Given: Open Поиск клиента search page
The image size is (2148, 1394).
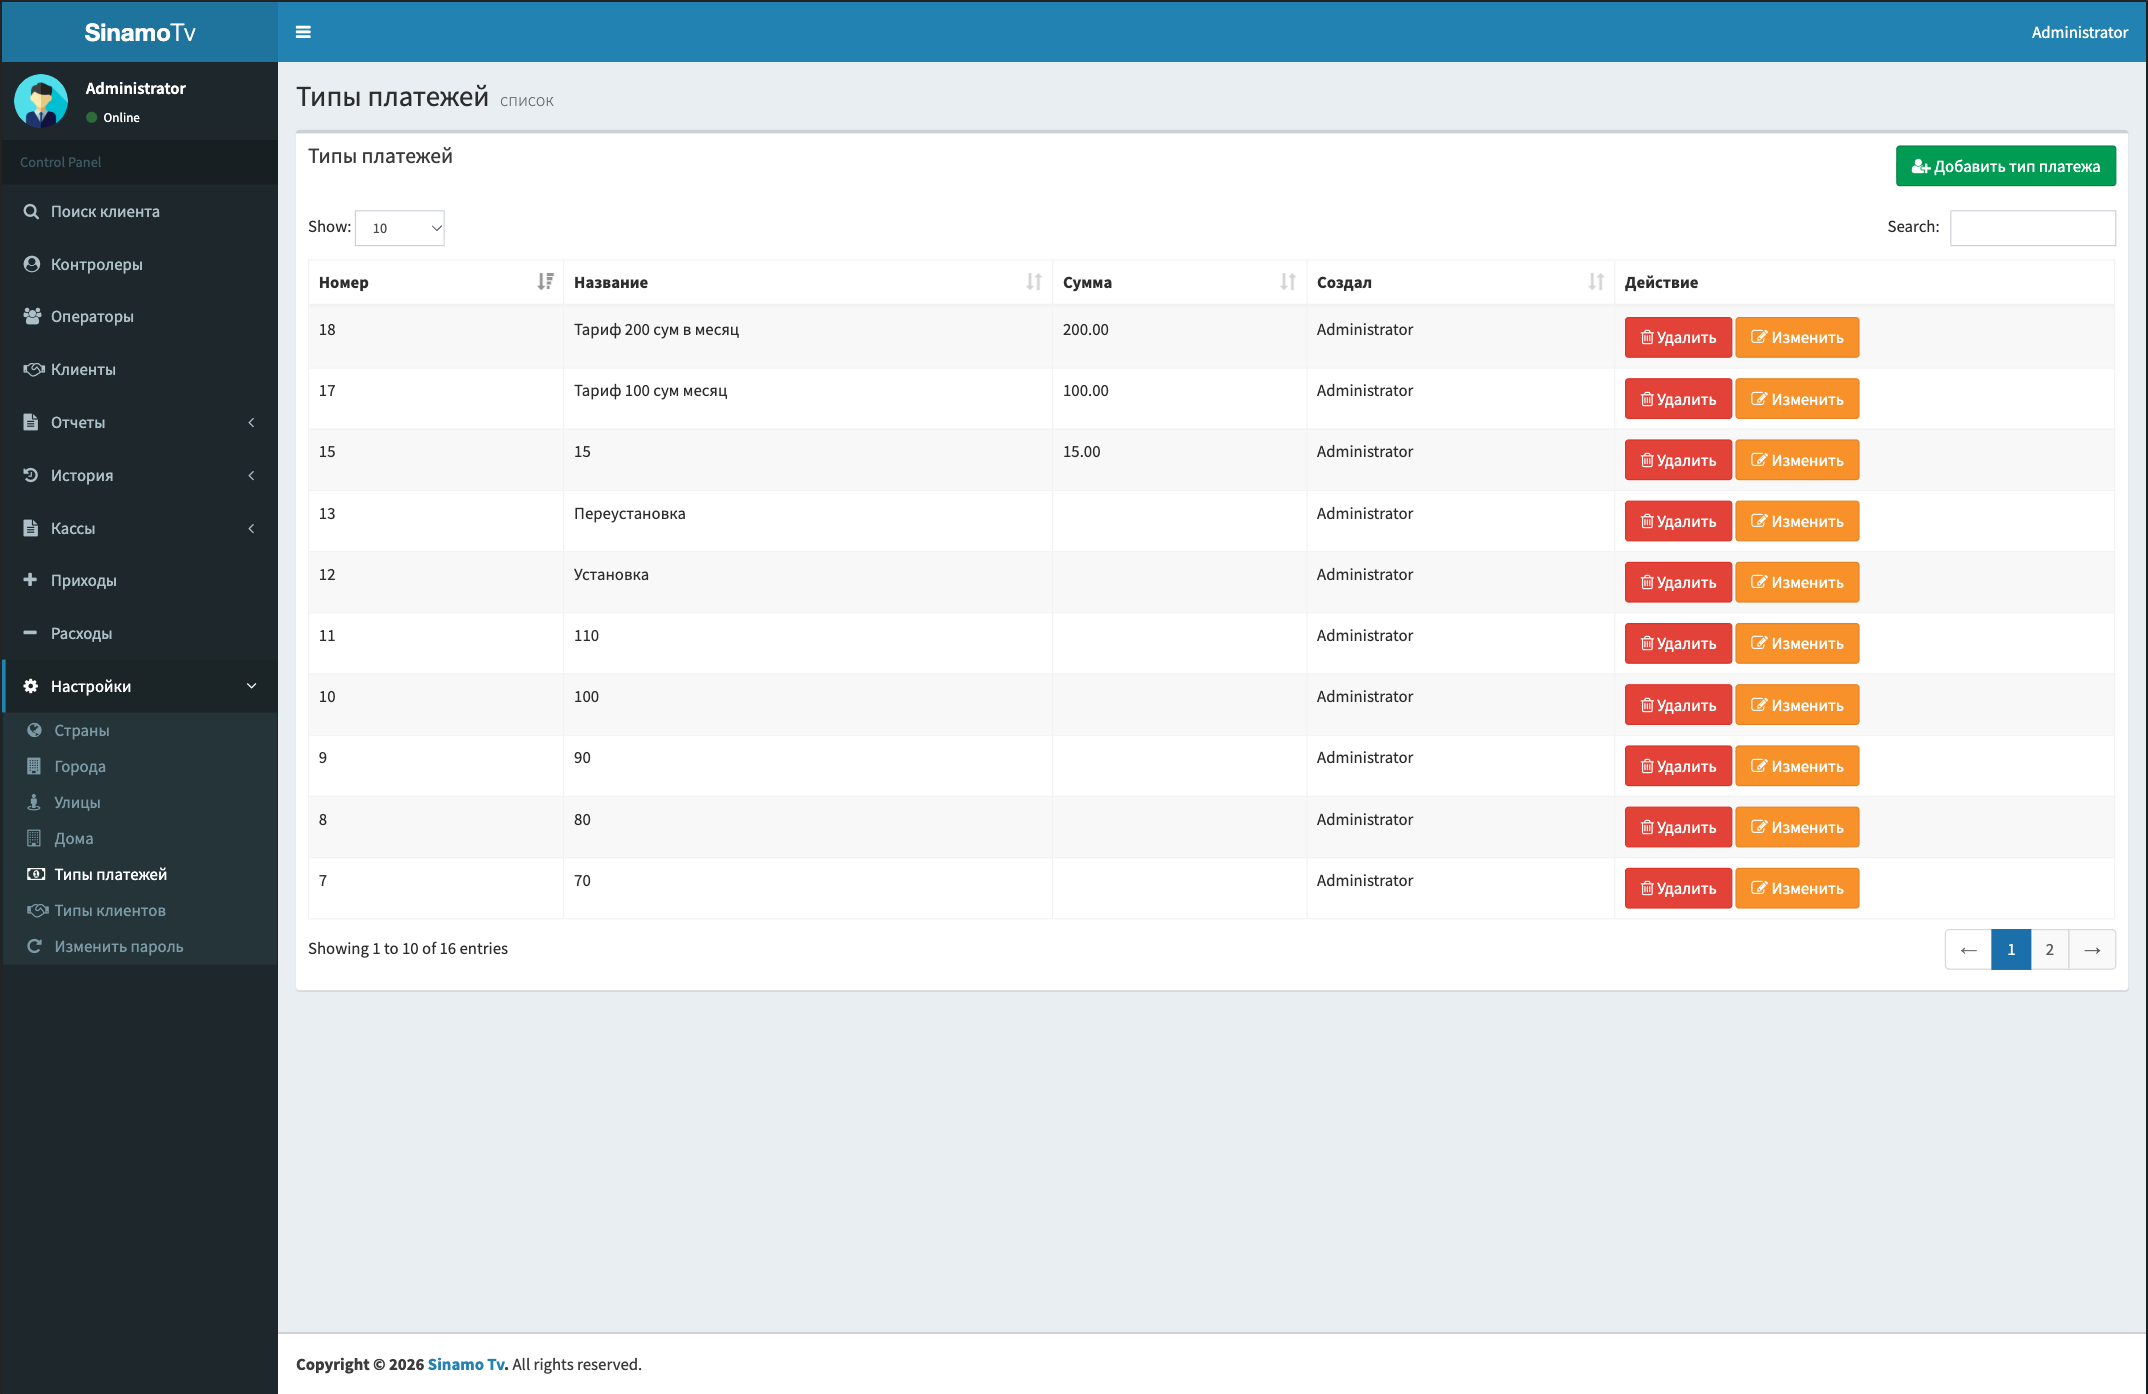Looking at the screenshot, I should click(140, 211).
